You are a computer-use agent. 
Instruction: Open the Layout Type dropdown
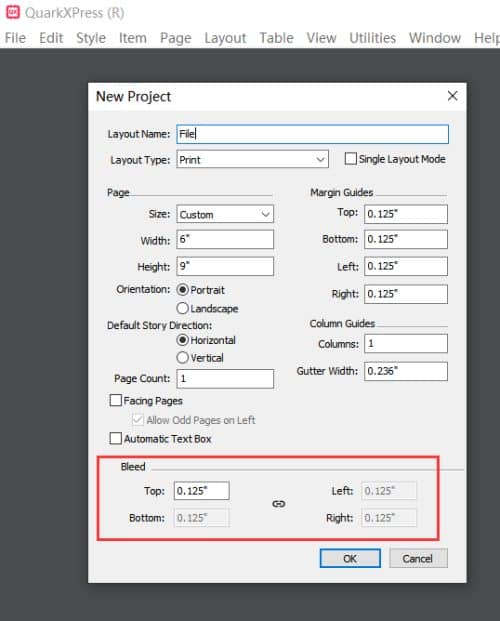pyautogui.click(x=252, y=160)
